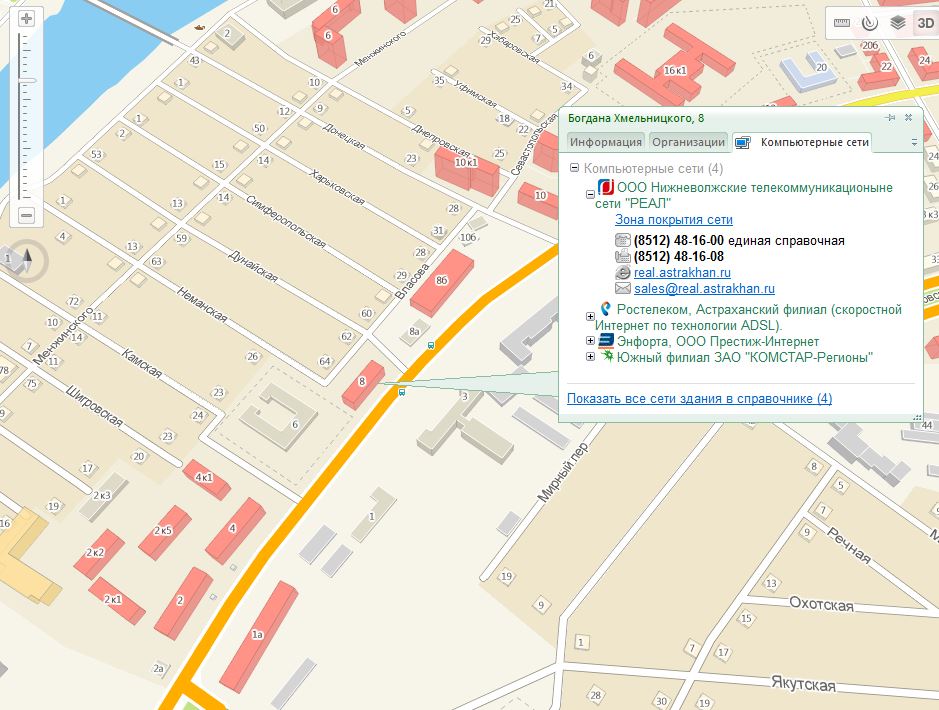
Task: Click the Камская street label
Action: (x=141, y=363)
